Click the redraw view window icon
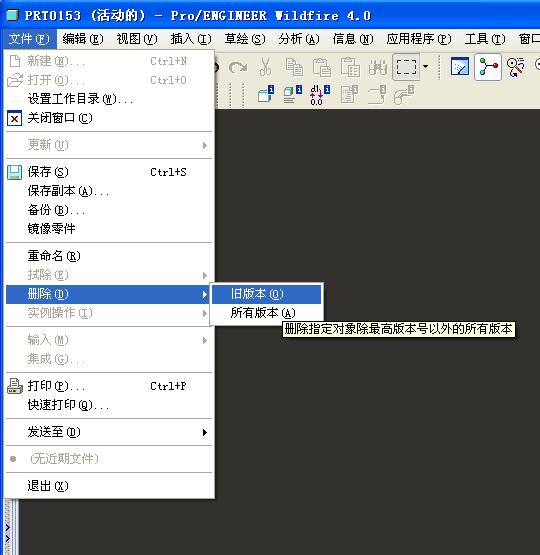 pyautogui.click(x=460, y=66)
